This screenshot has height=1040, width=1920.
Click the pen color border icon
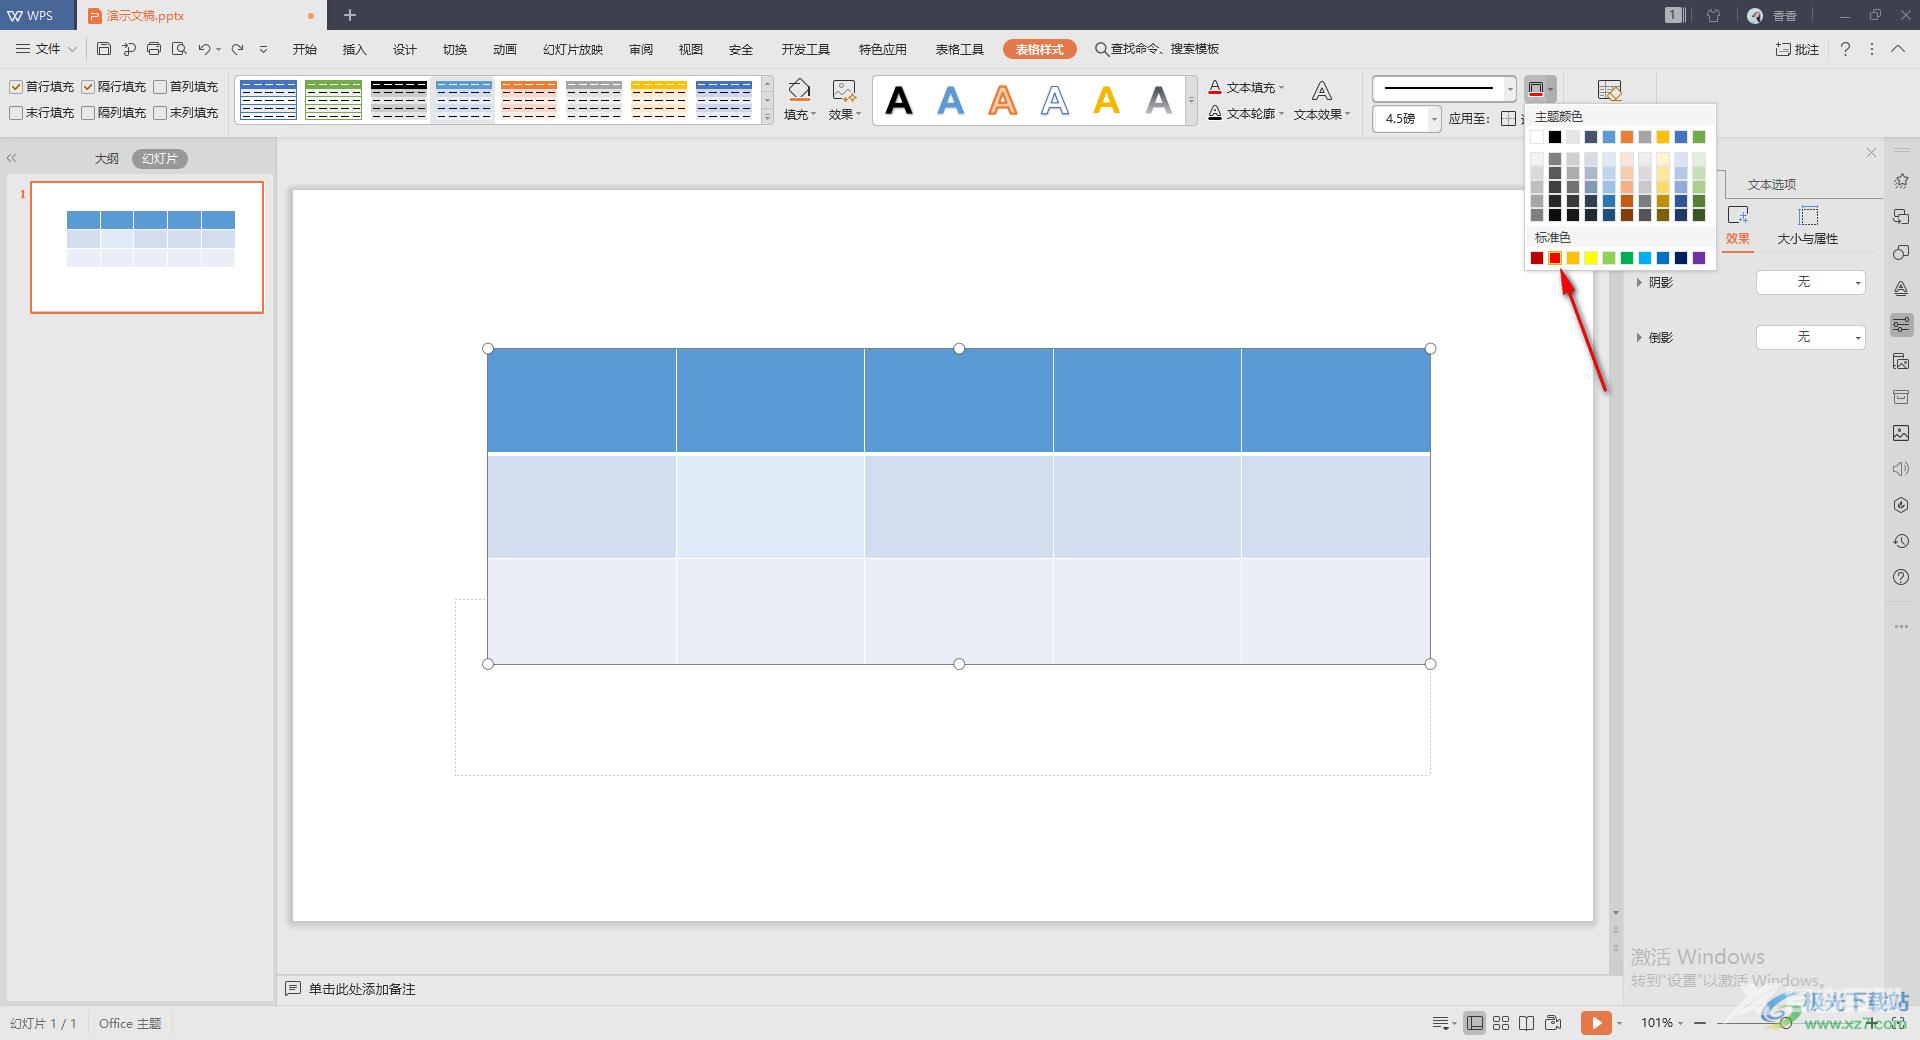(x=1536, y=89)
